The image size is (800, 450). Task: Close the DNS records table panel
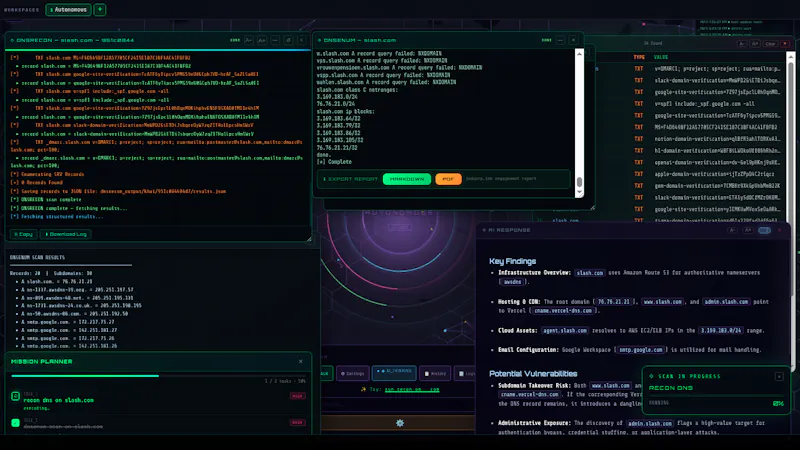(x=785, y=44)
